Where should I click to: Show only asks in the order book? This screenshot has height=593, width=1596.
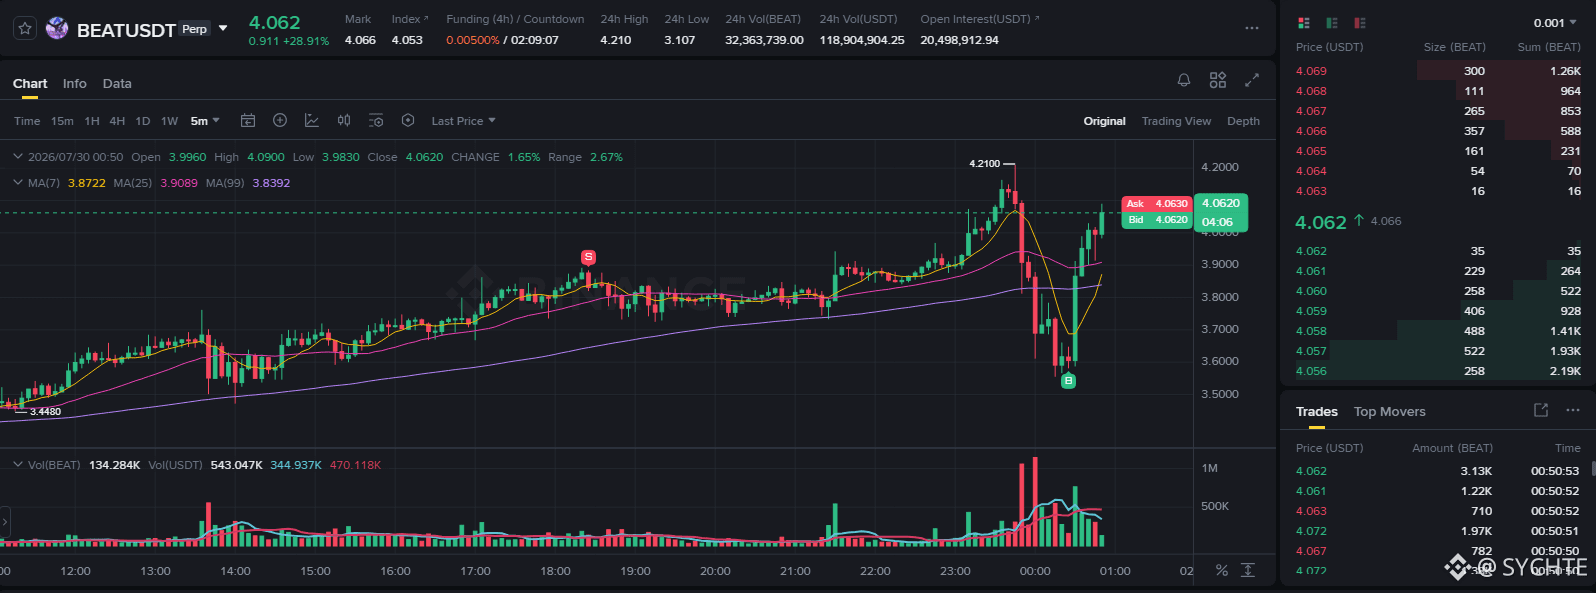1360,22
